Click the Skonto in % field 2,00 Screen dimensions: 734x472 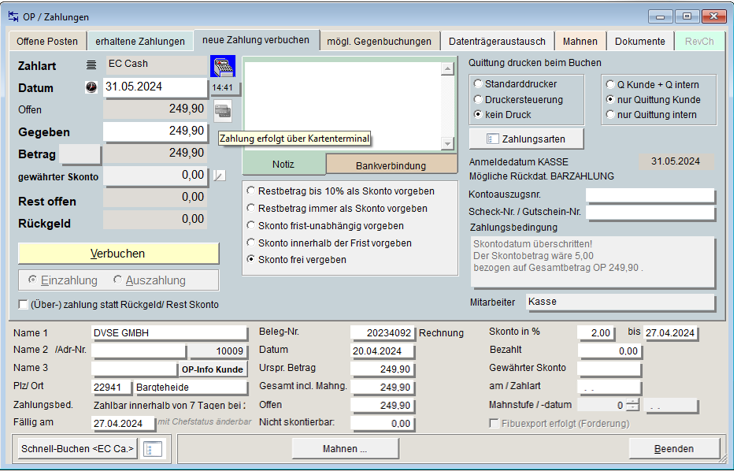pos(595,333)
